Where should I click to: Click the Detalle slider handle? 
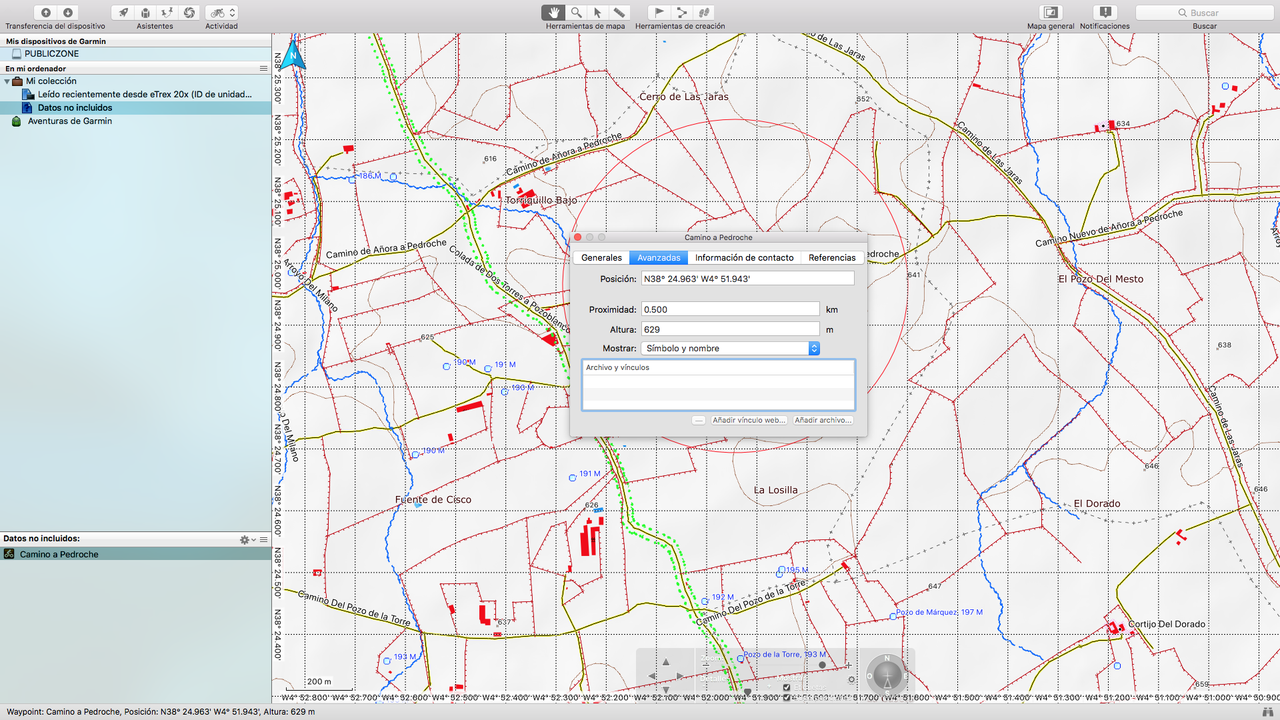(x=748, y=691)
